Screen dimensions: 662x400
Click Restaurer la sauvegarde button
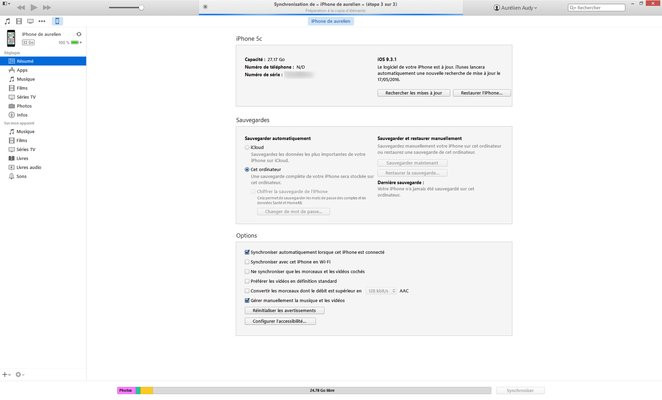click(x=412, y=173)
